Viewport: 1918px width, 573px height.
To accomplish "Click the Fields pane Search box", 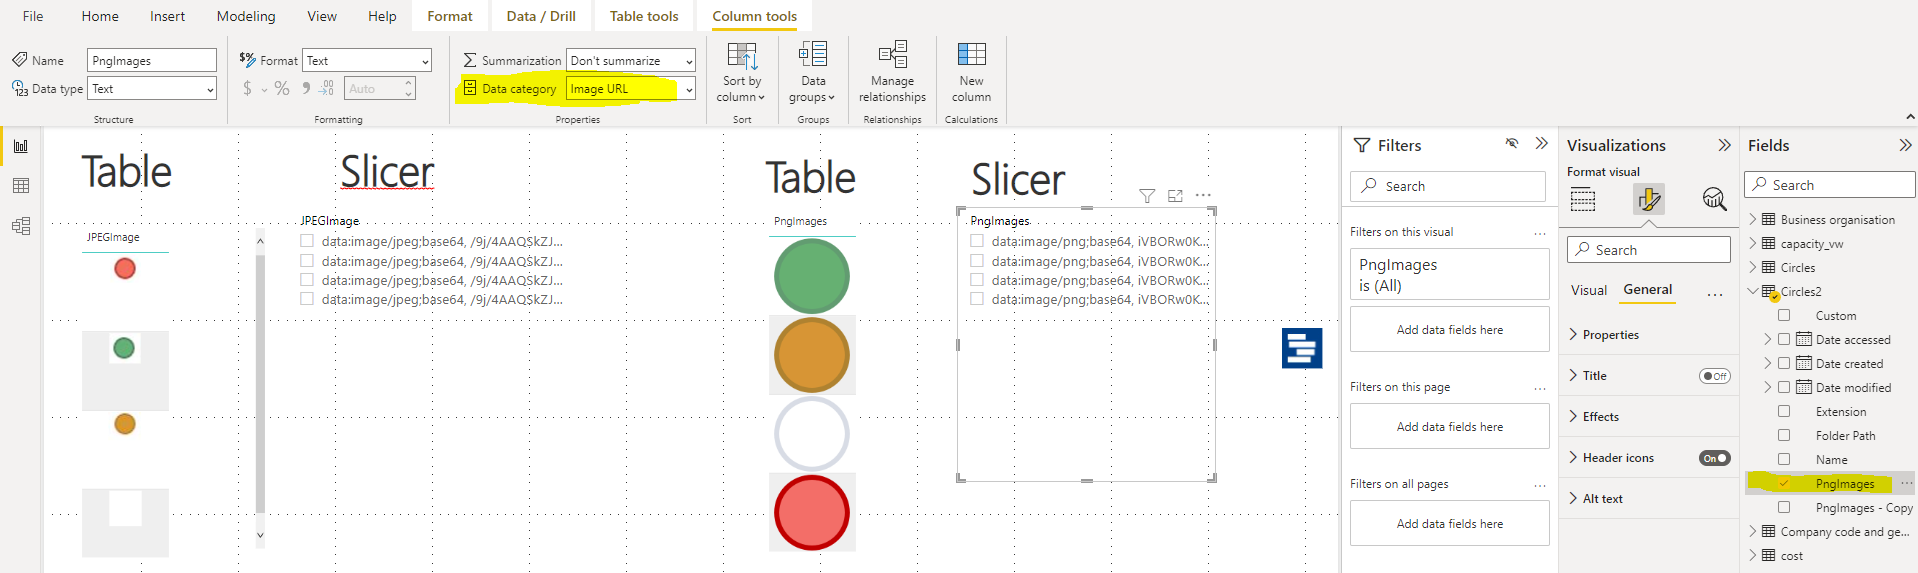I will (x=1830, y=185).
